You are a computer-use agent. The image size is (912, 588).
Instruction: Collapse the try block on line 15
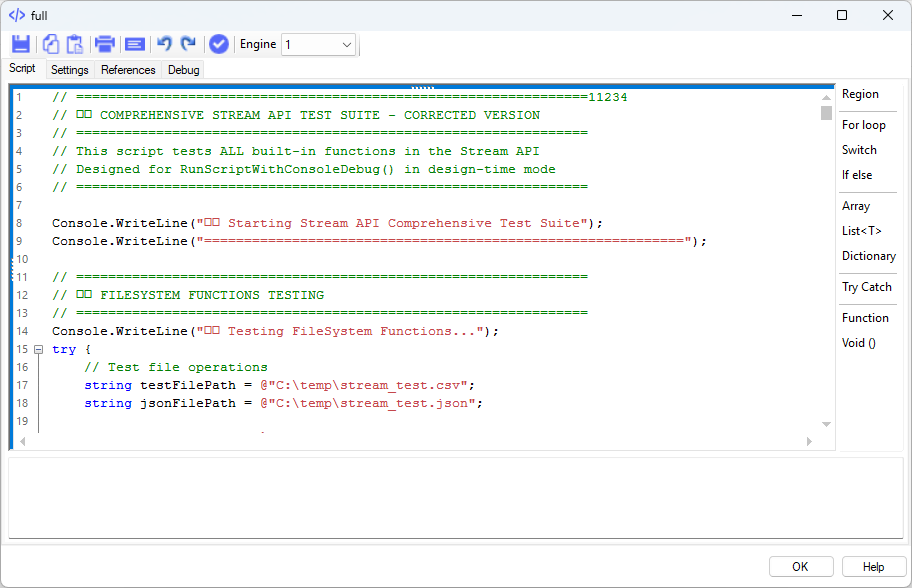tap(38, 350)
